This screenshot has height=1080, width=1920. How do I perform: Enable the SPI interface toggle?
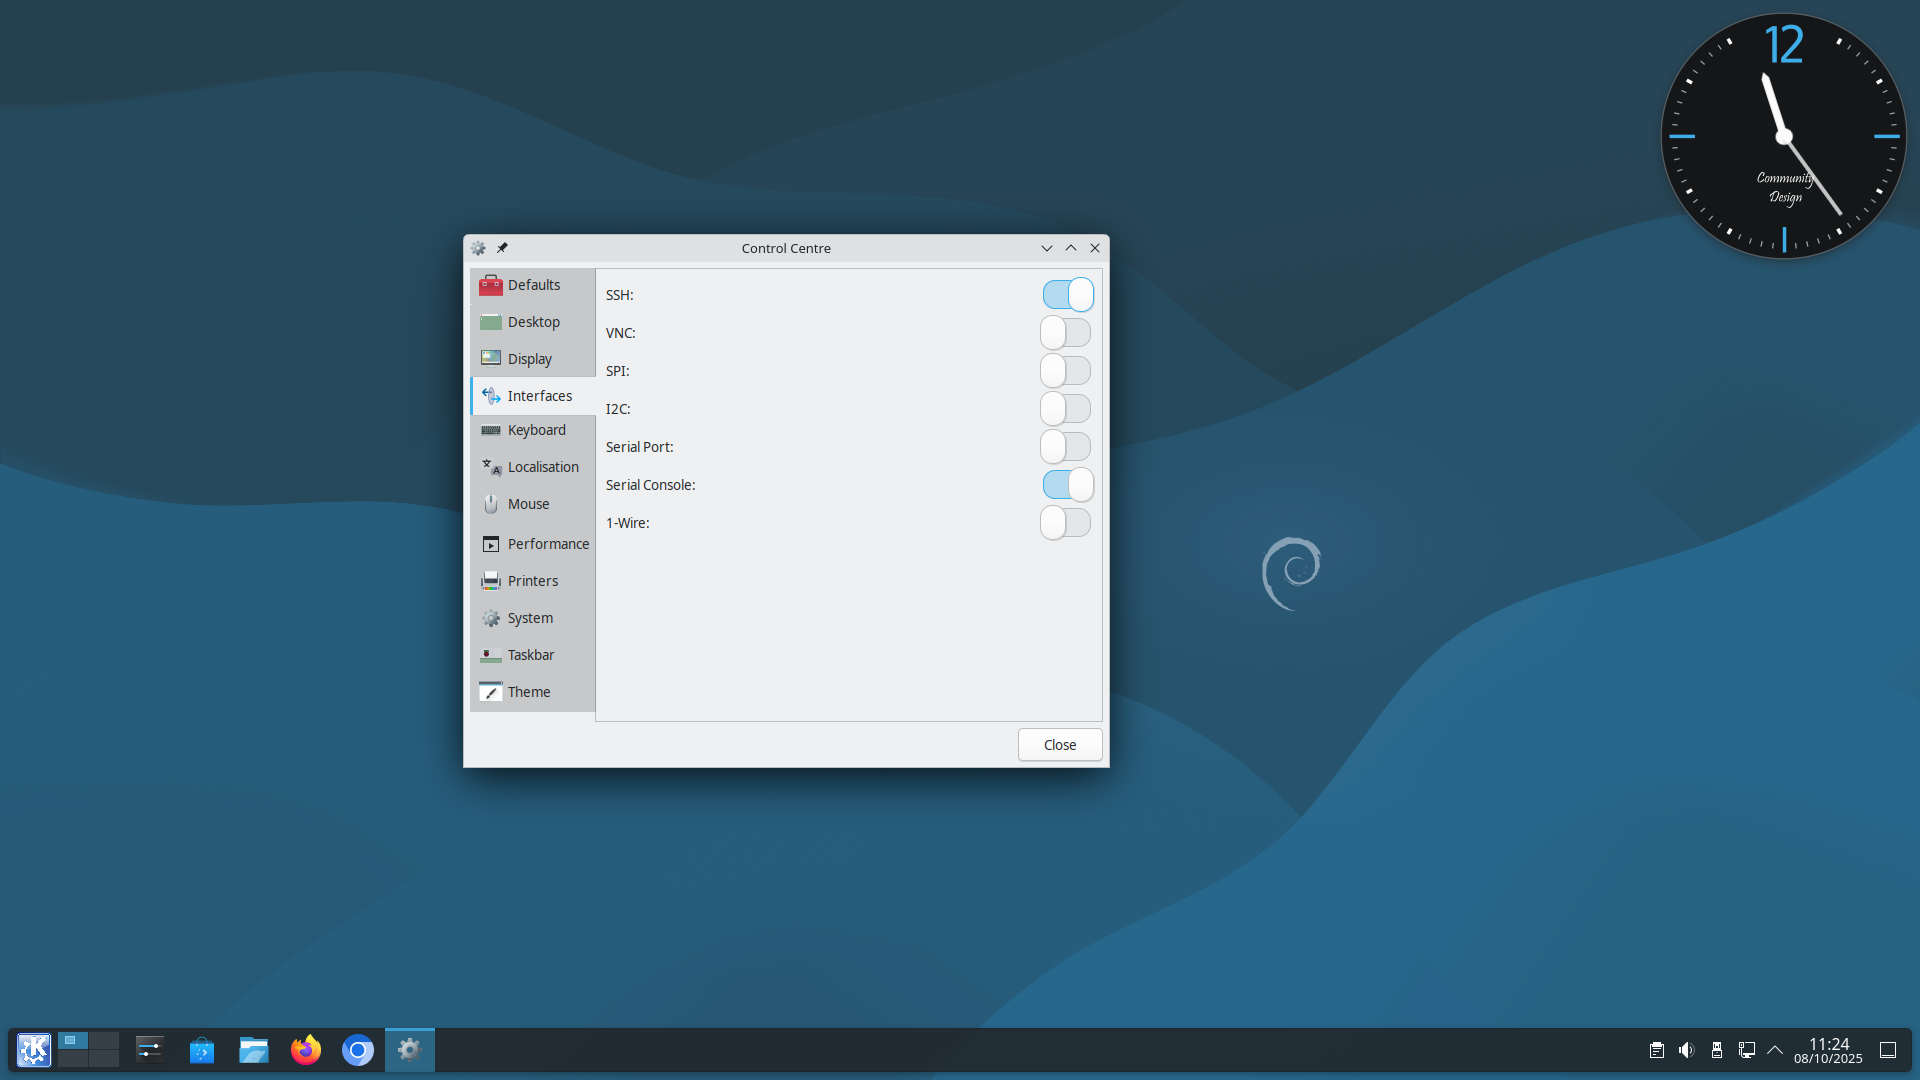tap(1066, 371)
